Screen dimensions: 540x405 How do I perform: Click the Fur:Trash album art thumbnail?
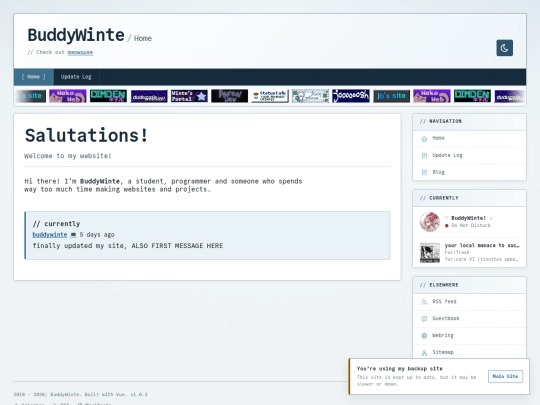click(430, 252)
